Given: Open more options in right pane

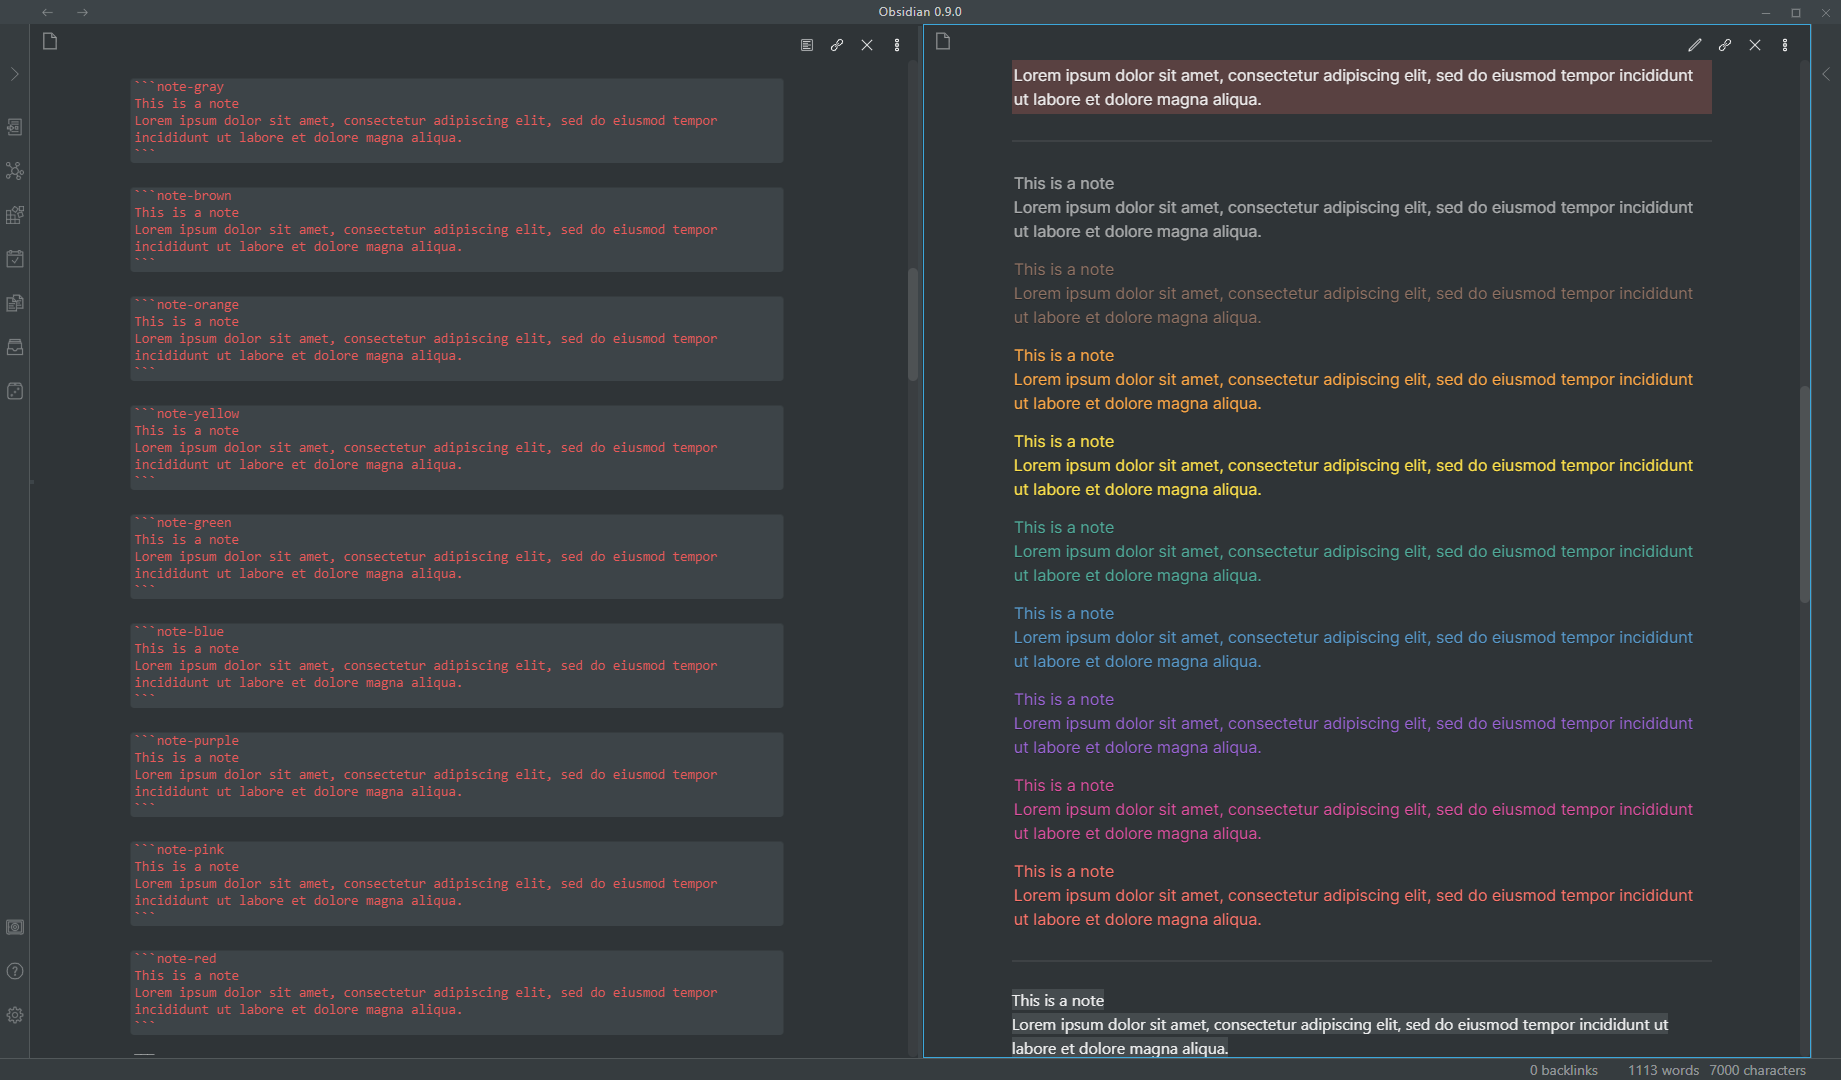Looking at the screenshot, I should point(1785,45).
